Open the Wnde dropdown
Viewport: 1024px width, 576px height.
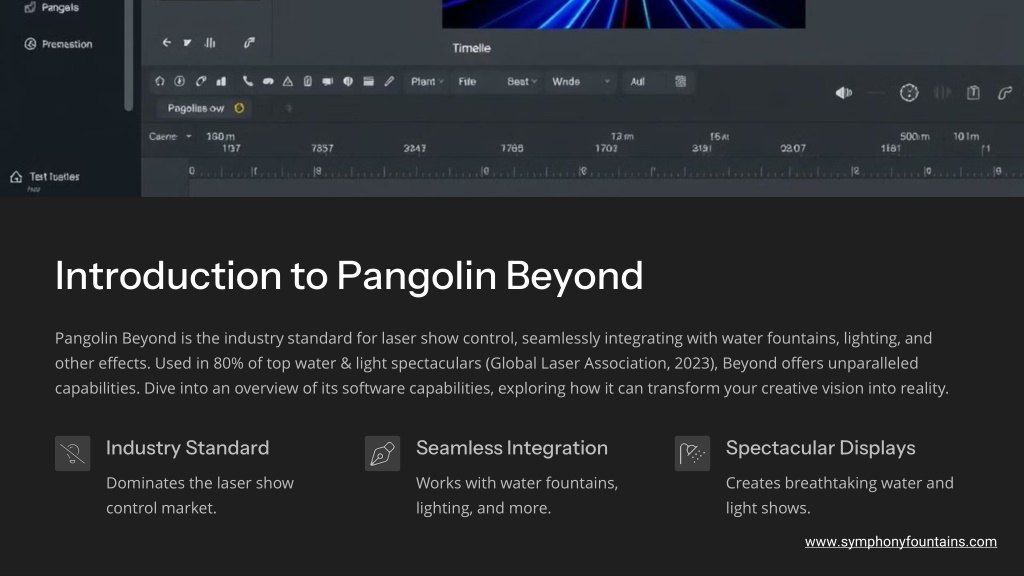[581, 82]
